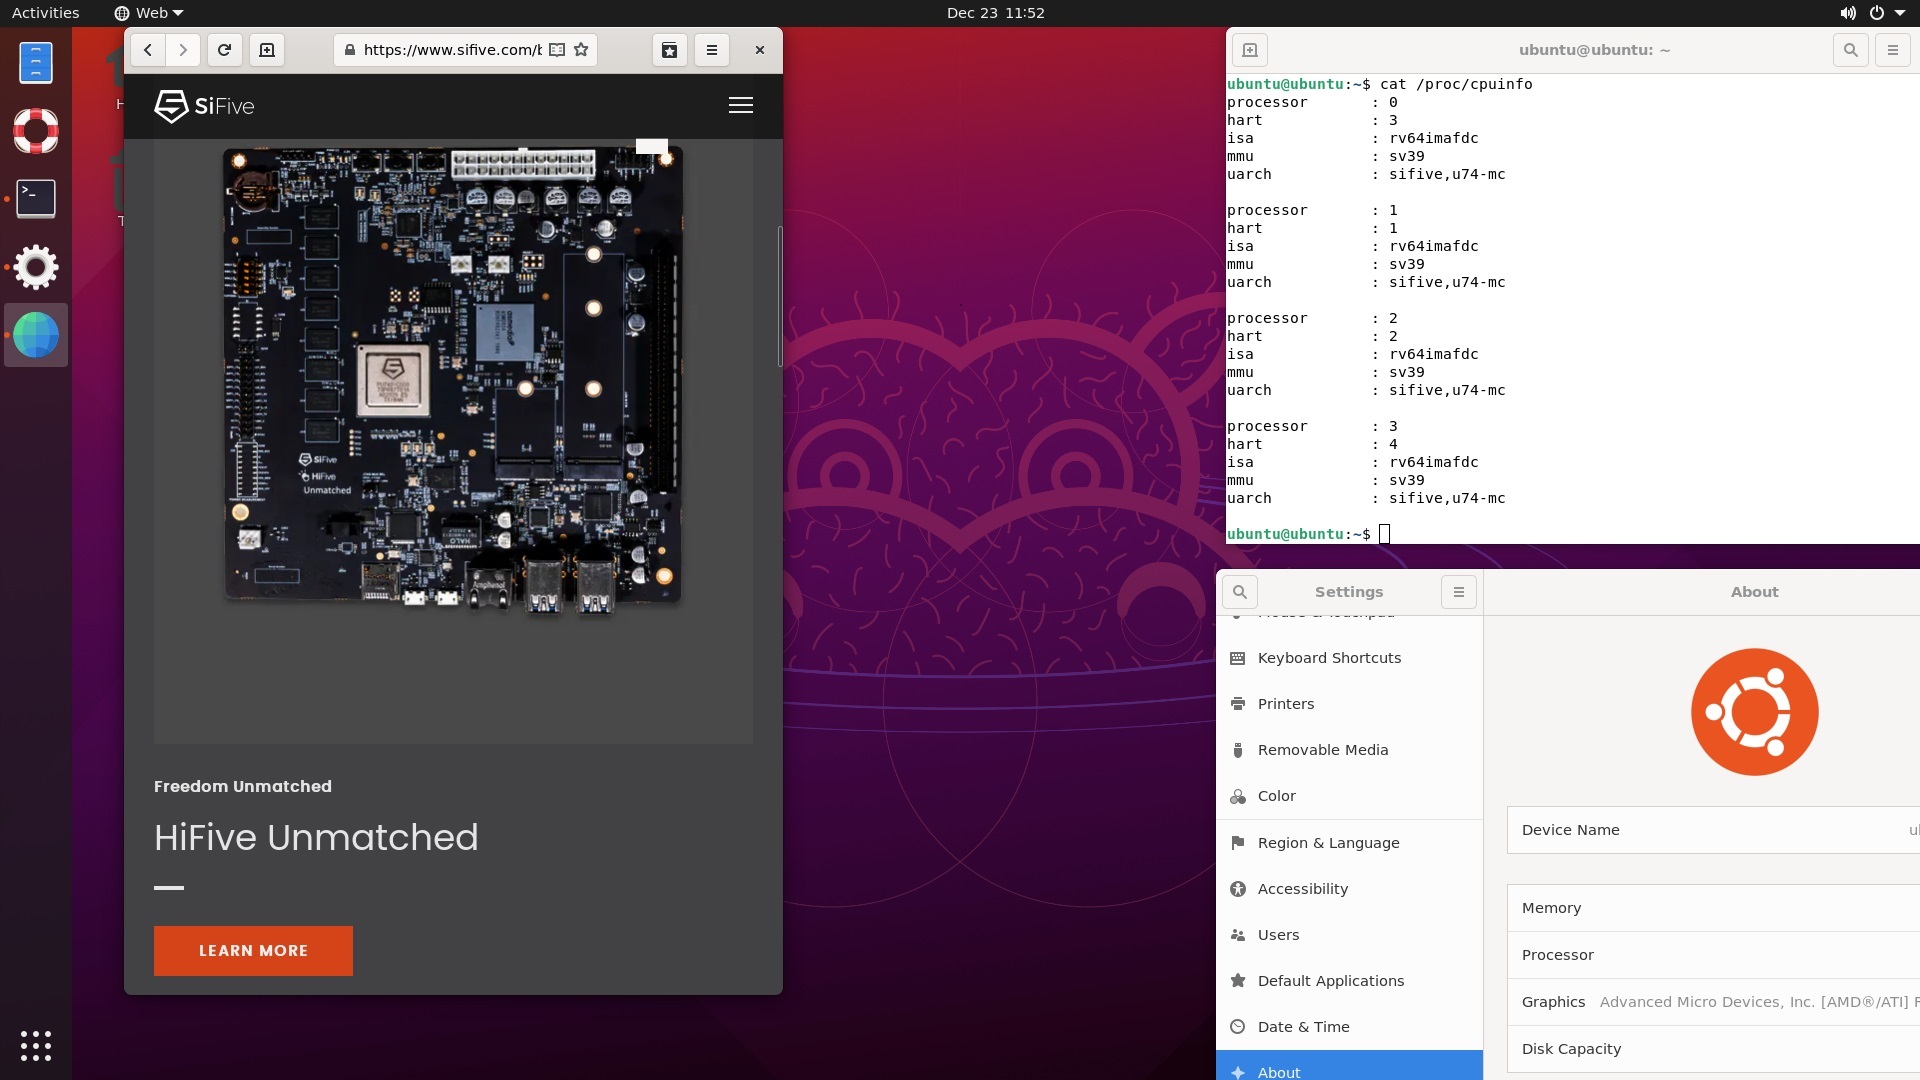Launch Files from the dock

tap(36, 63)
